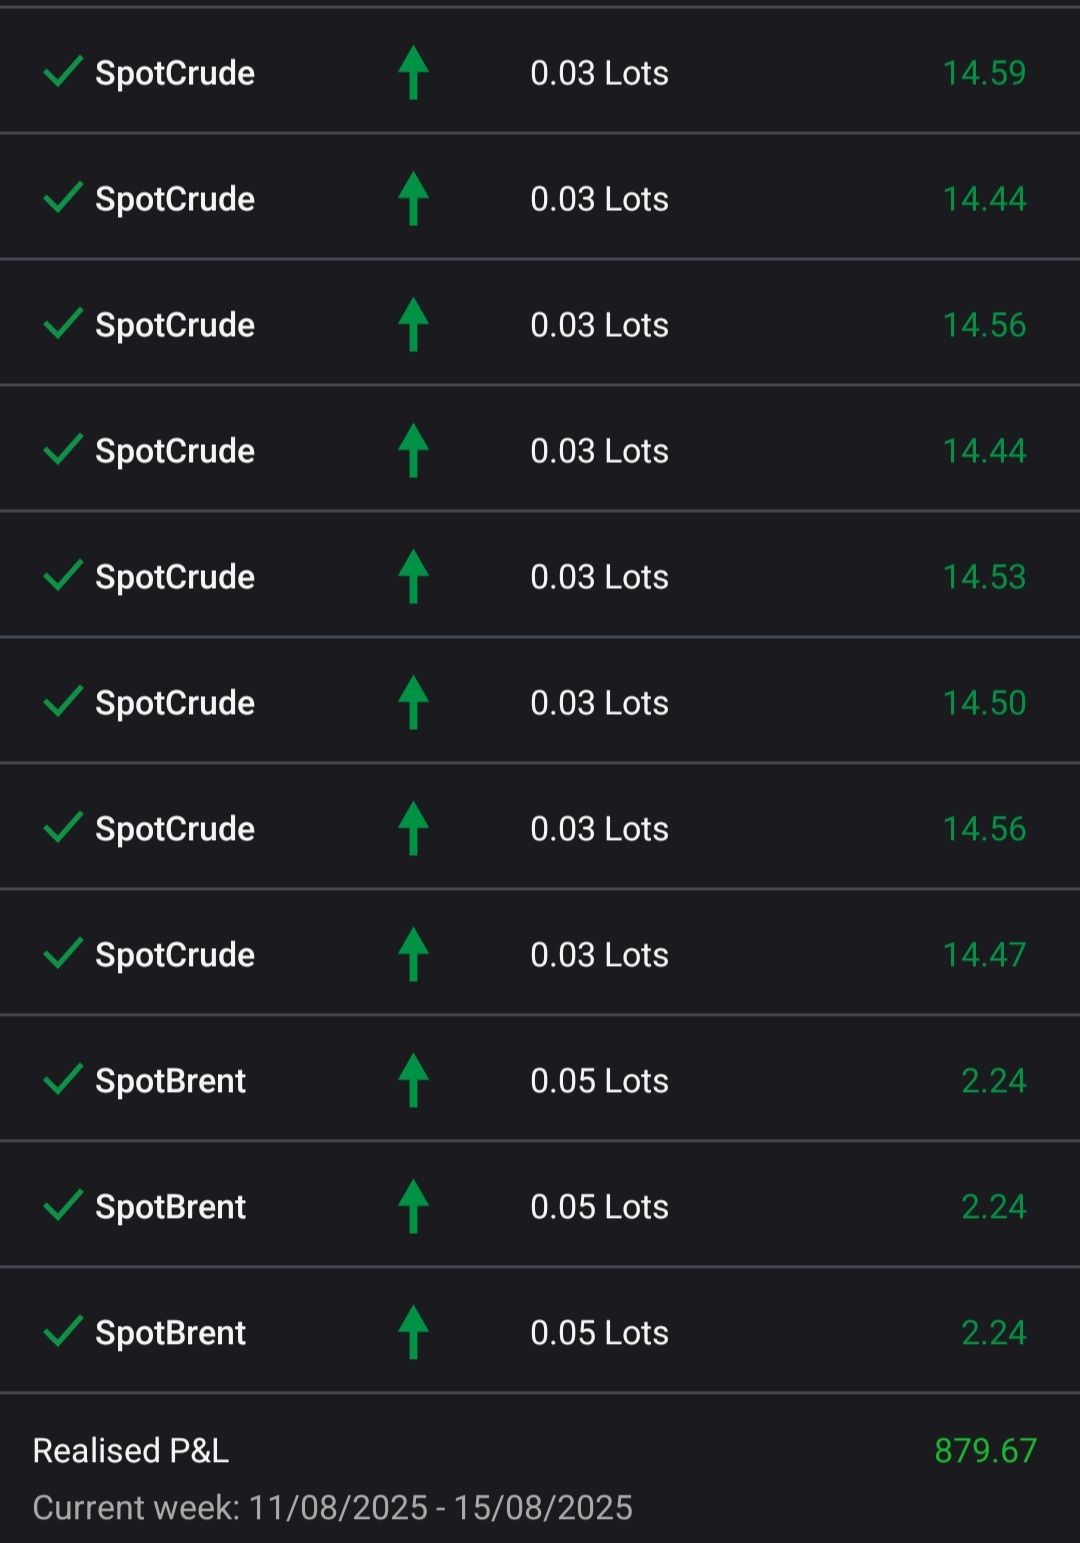
Task: Click the checkmark of the first SpotBrent trade
Action: tap(62, 1080)
